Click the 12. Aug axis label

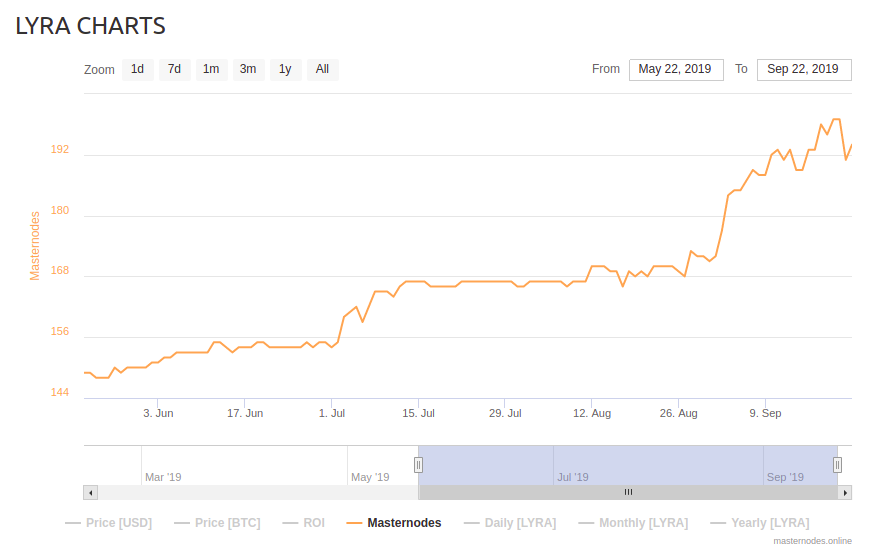click(592, 413)
